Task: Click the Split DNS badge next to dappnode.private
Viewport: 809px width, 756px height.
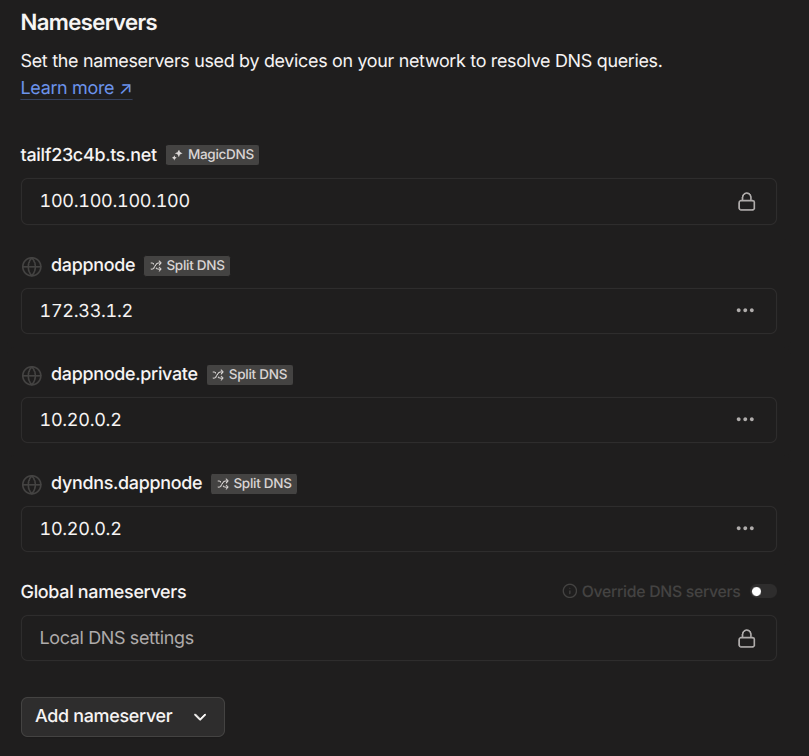Action: (x=250, y=375)
